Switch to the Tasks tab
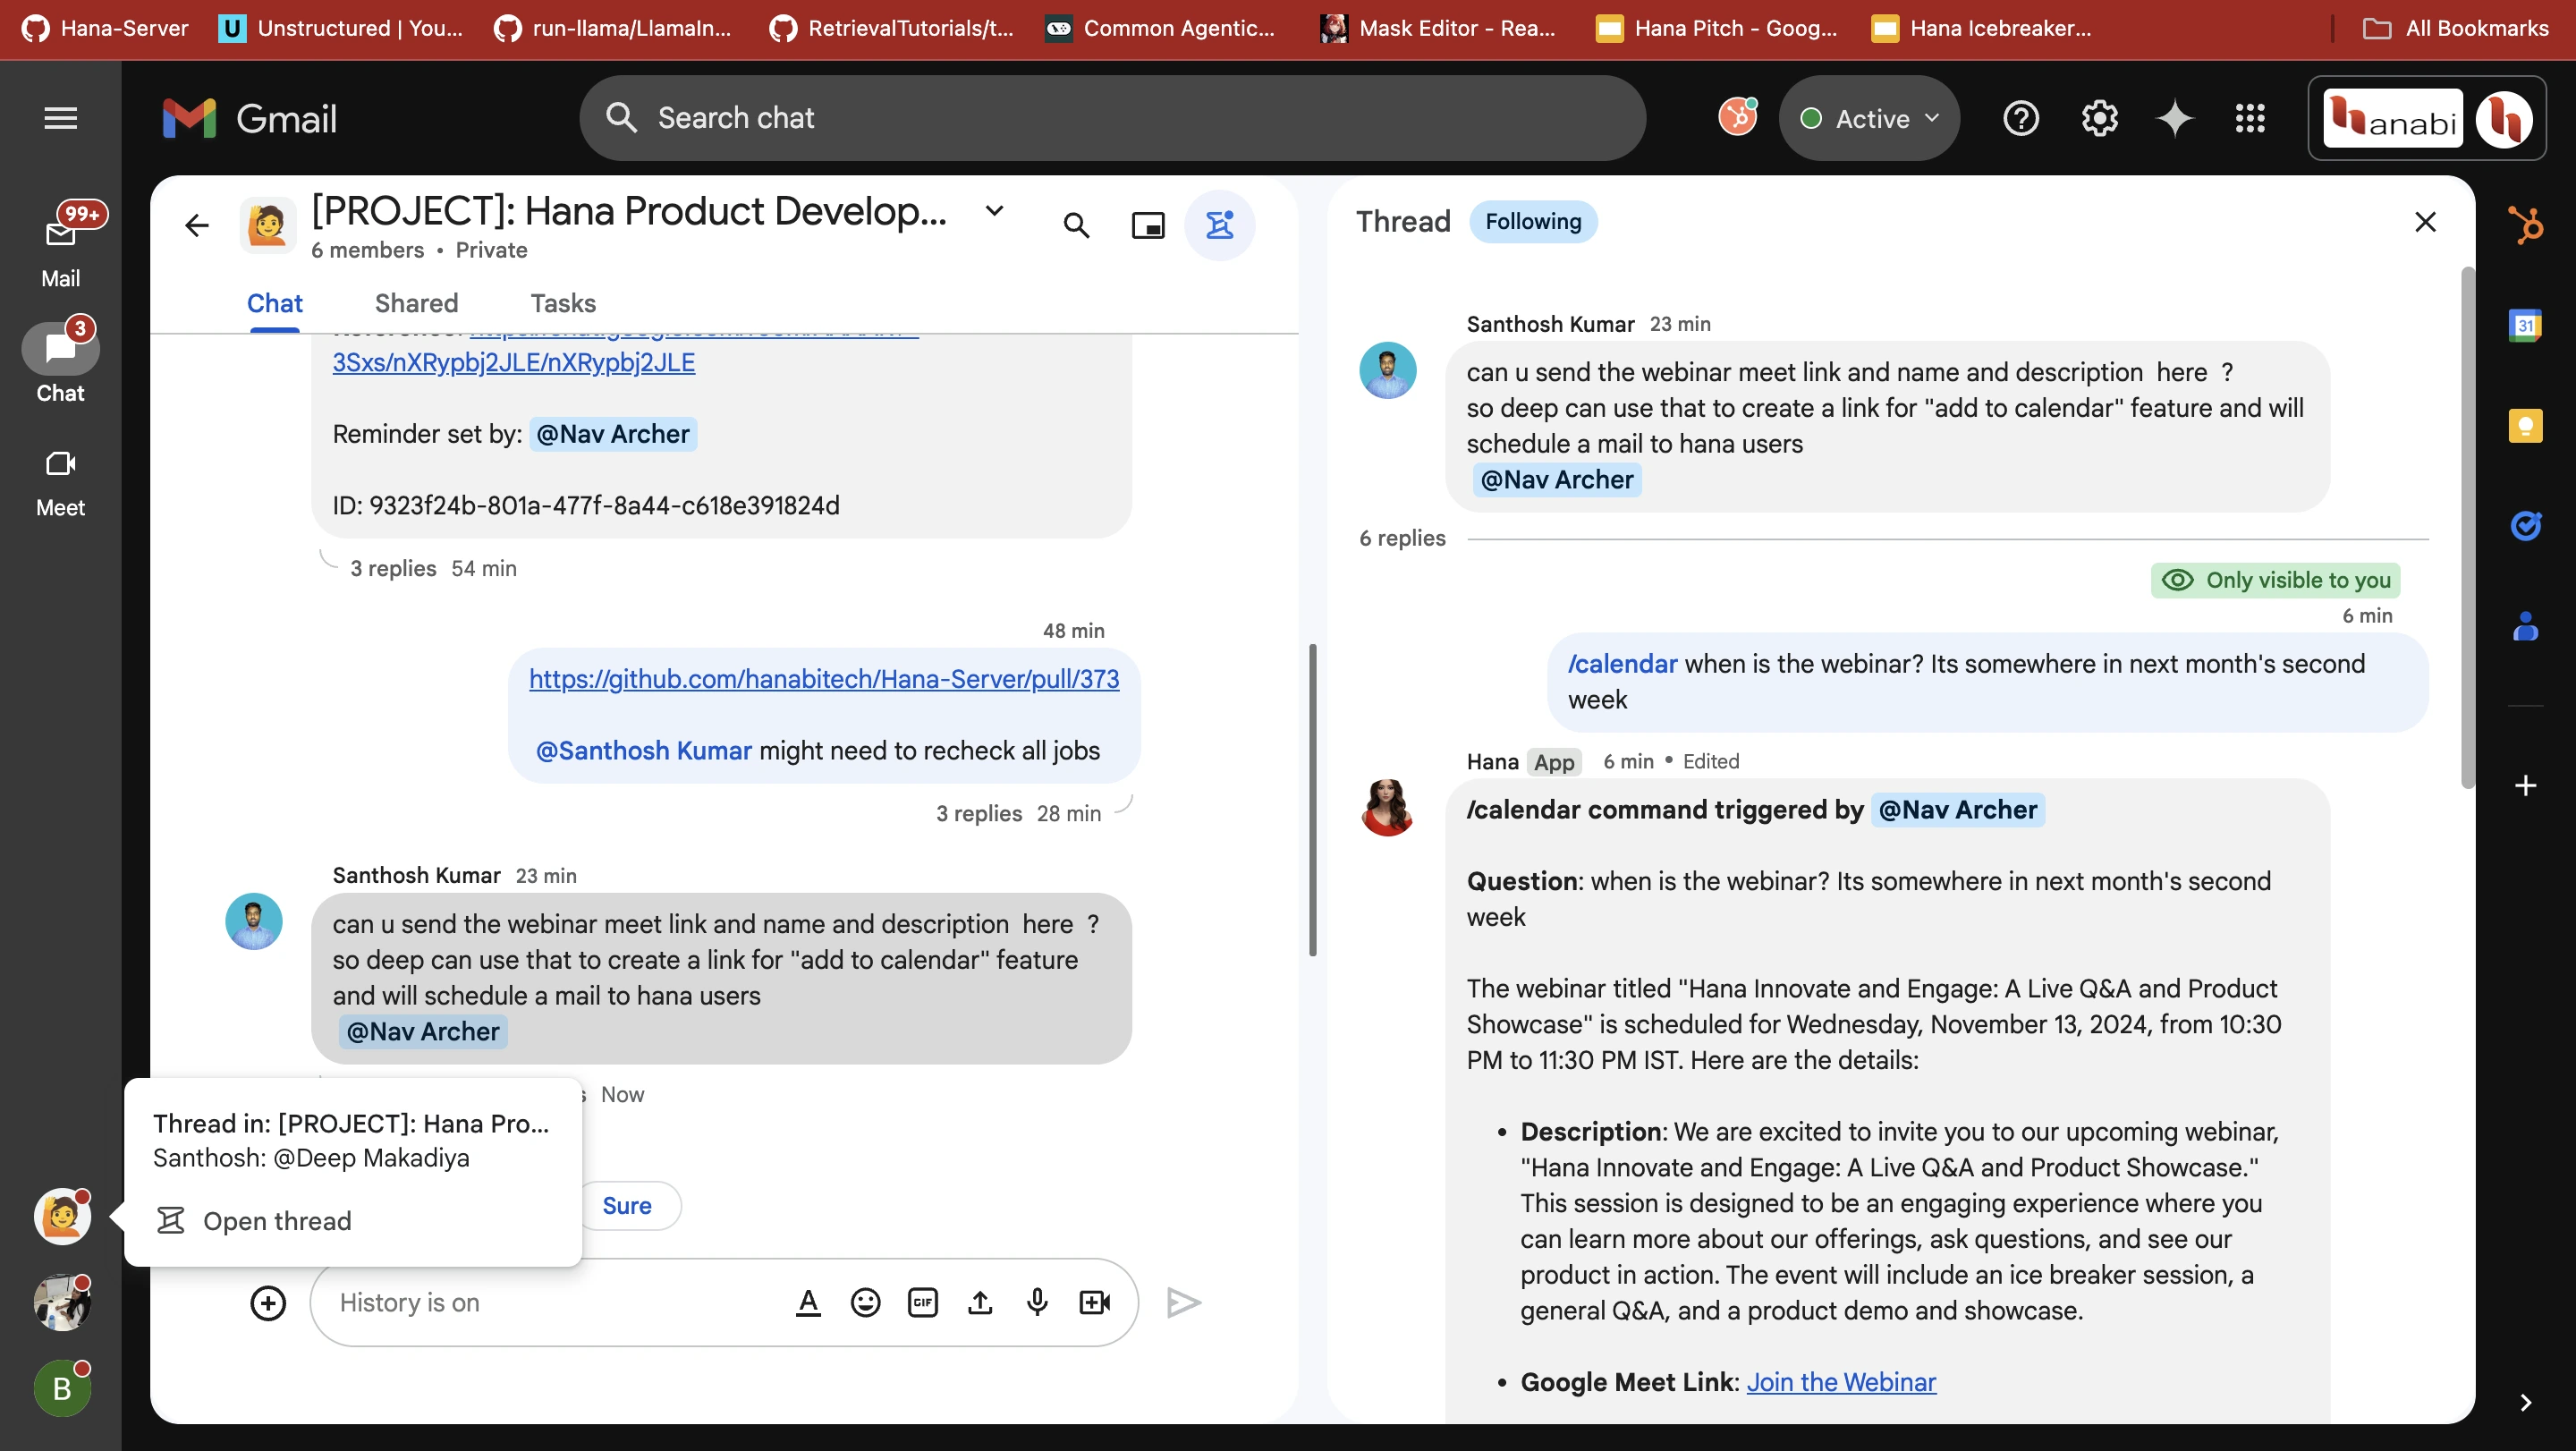 click(563, 303)
